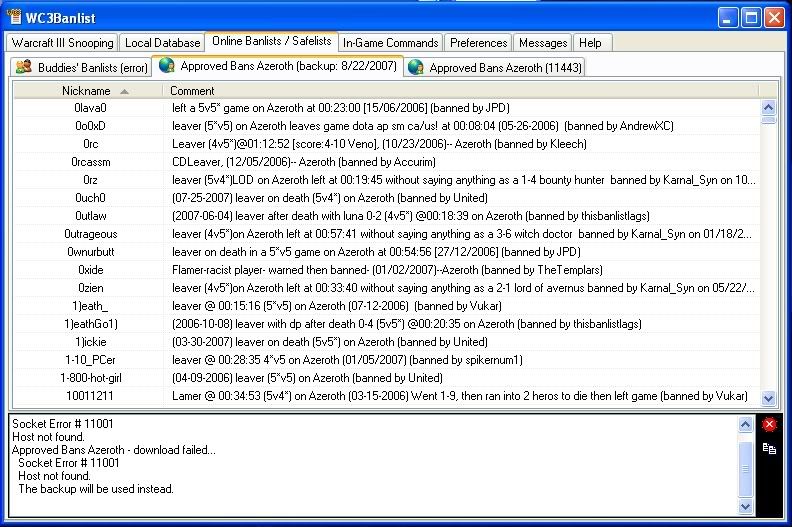This screenshot has width=792, height=527.
Task: Open the Help tab
Action: pos(590,43)
